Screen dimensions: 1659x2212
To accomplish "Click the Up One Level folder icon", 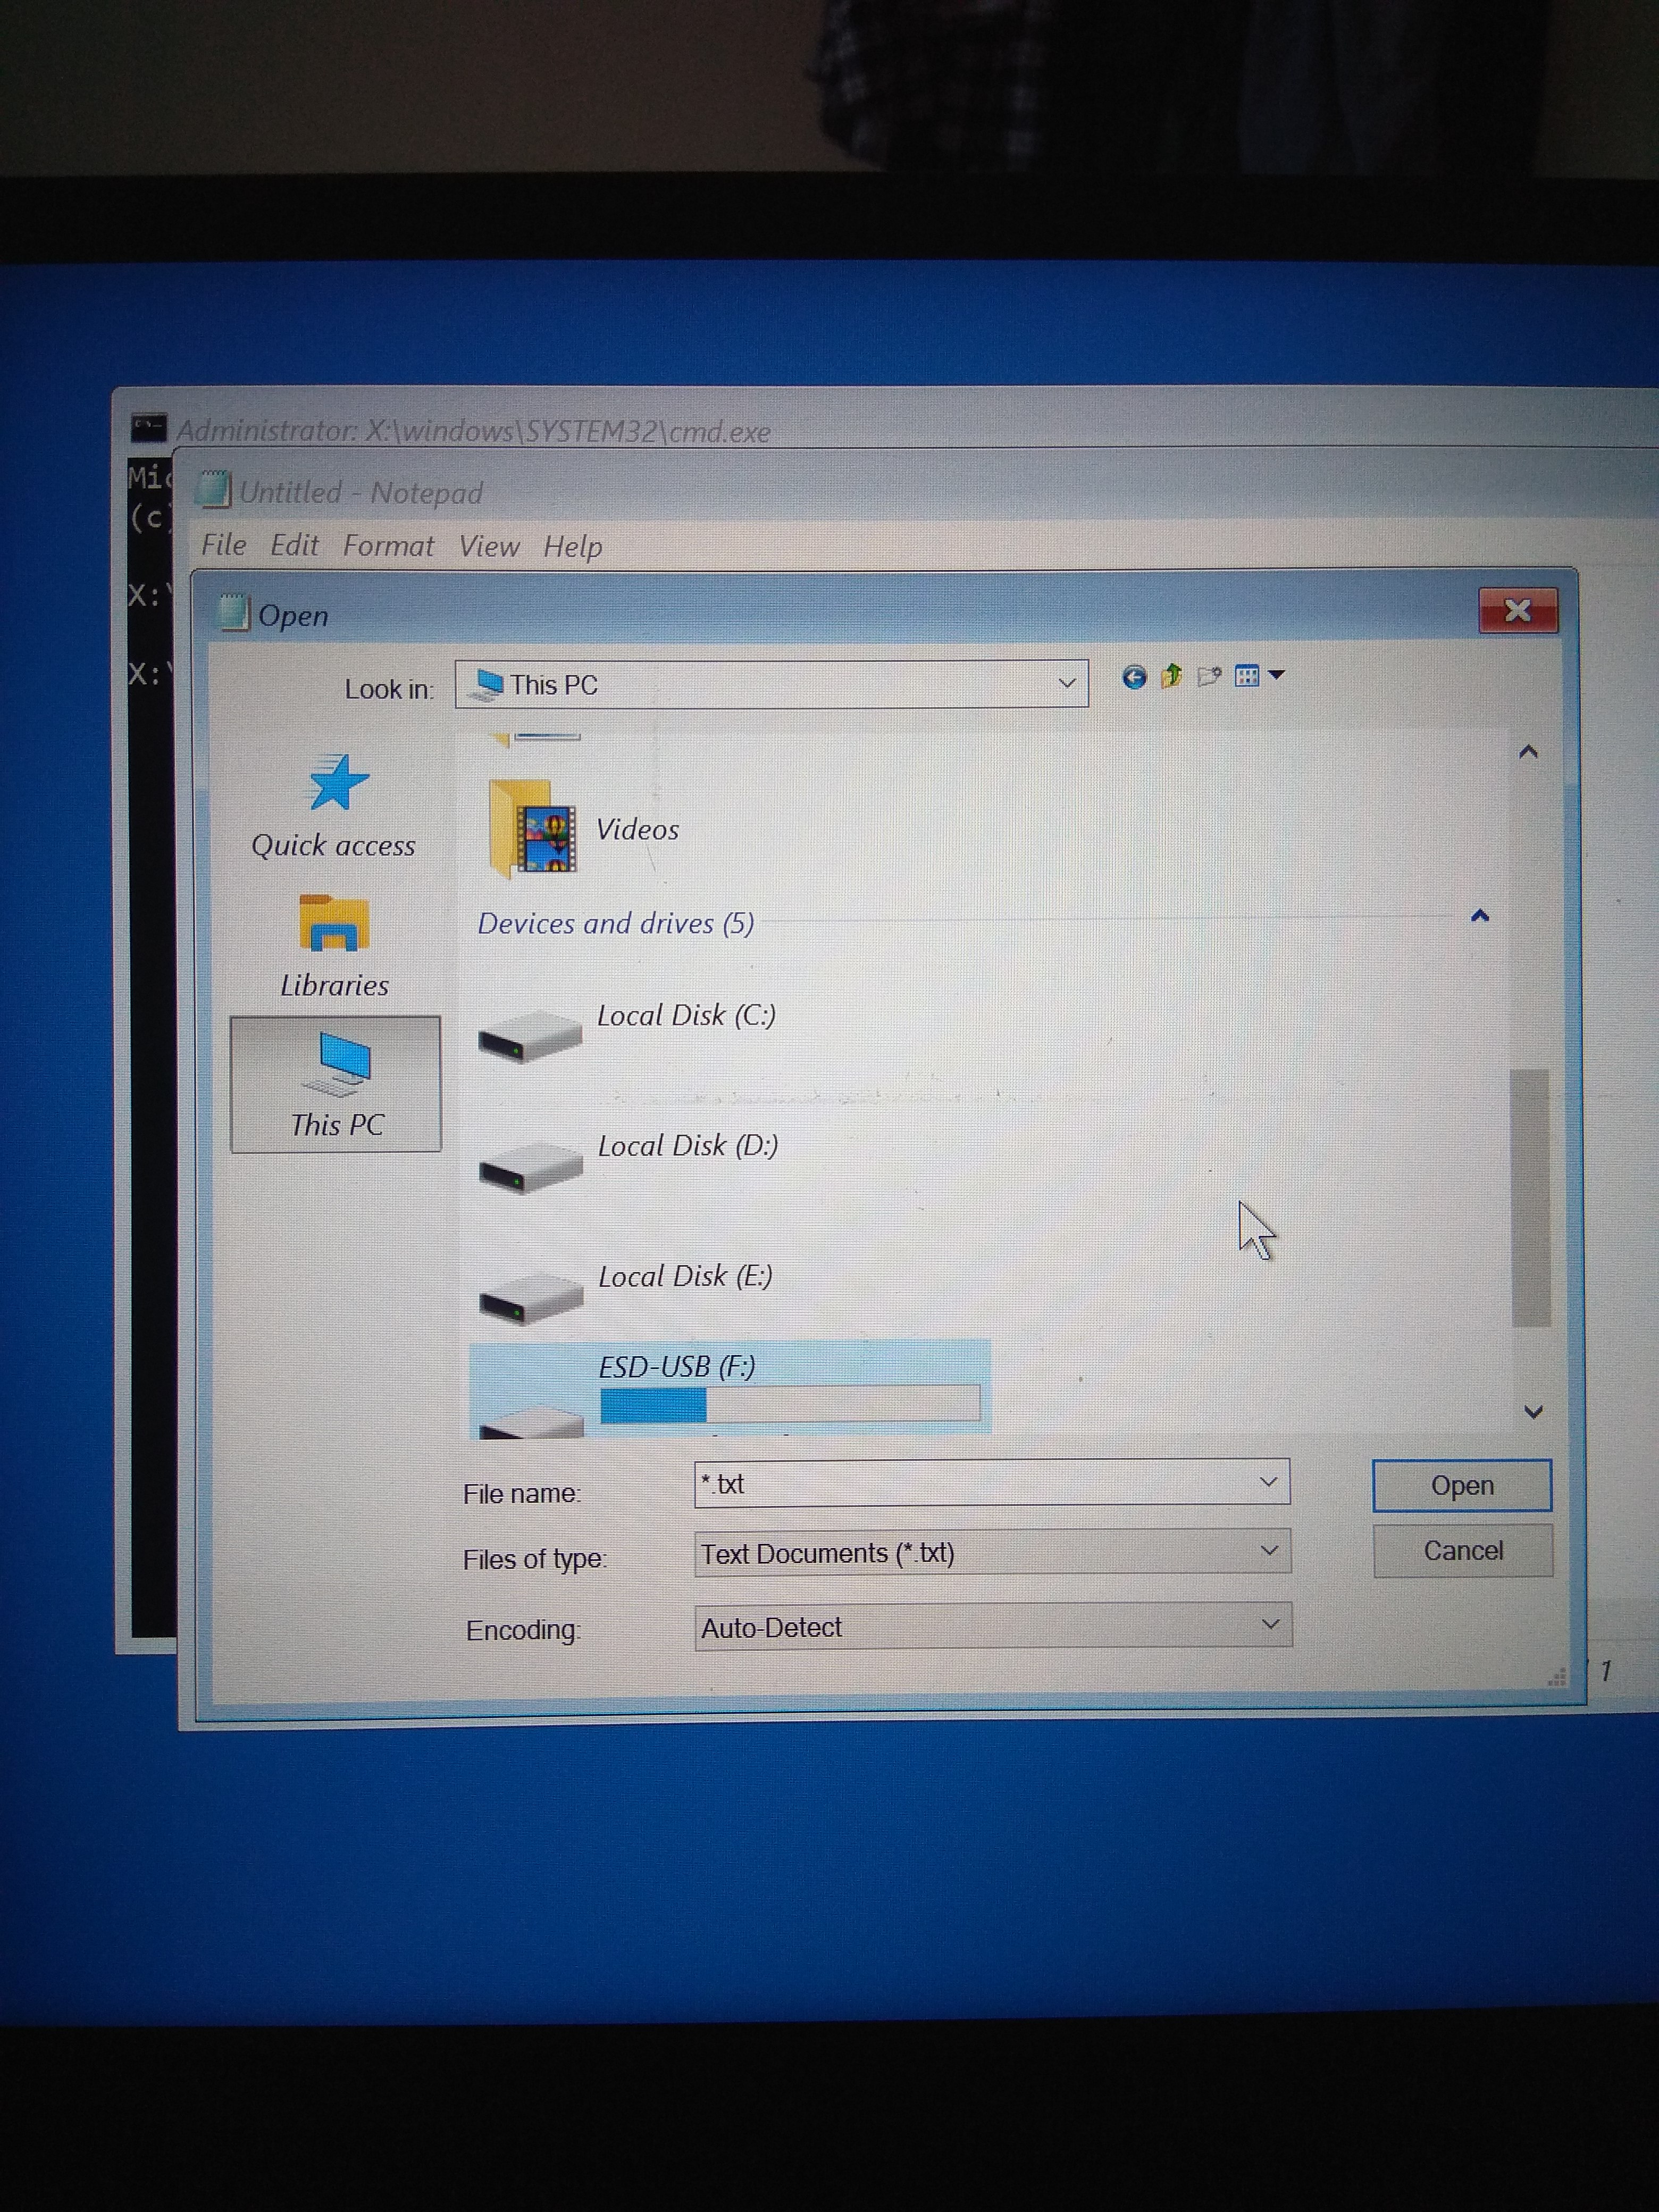I will (1171, 677).
